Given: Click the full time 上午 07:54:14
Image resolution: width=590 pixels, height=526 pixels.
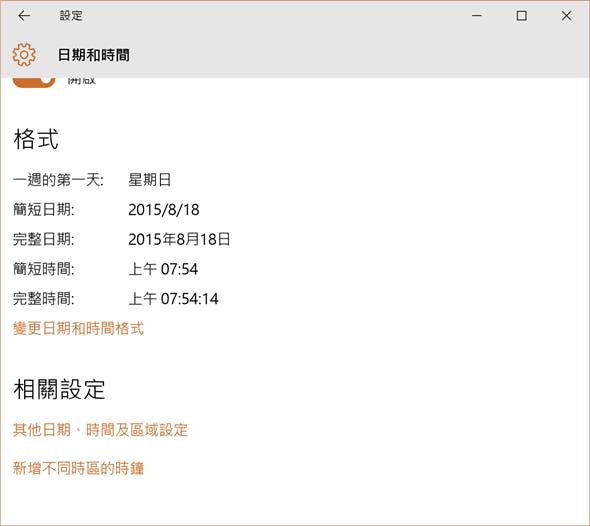Looking at the screenshot, I should coord(173,299).
